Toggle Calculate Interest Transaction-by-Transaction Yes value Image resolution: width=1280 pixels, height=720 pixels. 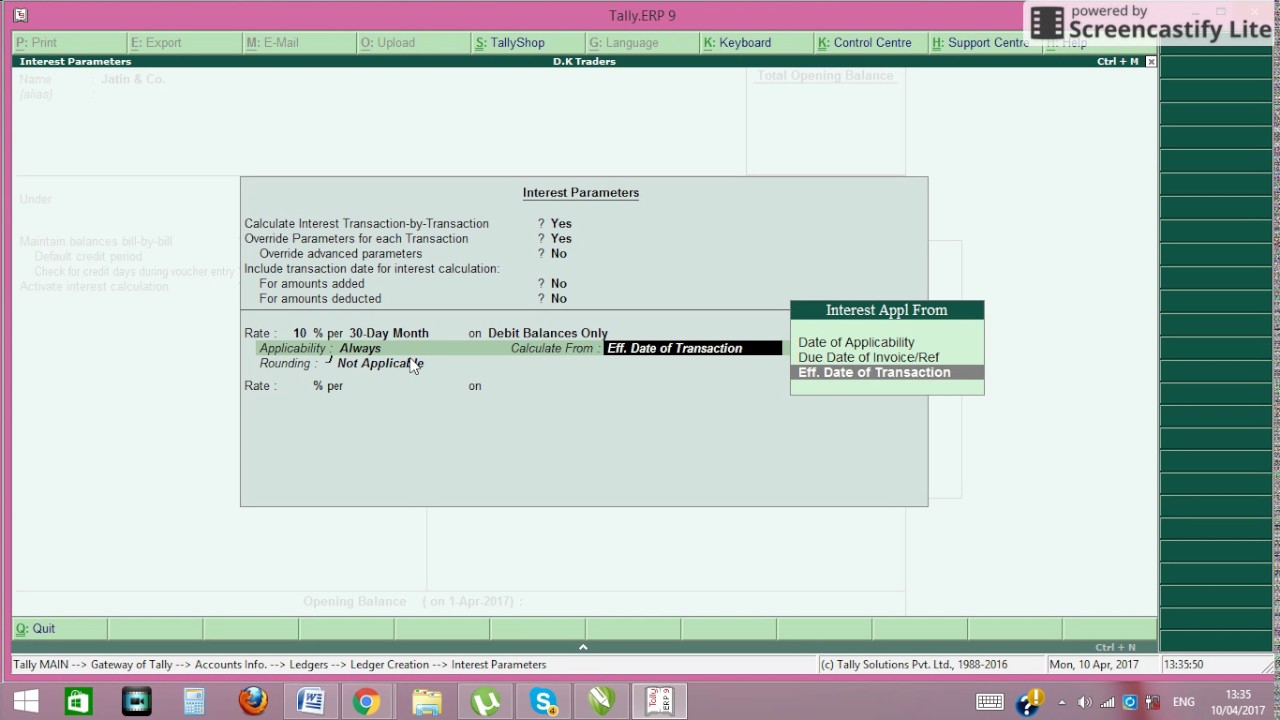tap(560, 224)
